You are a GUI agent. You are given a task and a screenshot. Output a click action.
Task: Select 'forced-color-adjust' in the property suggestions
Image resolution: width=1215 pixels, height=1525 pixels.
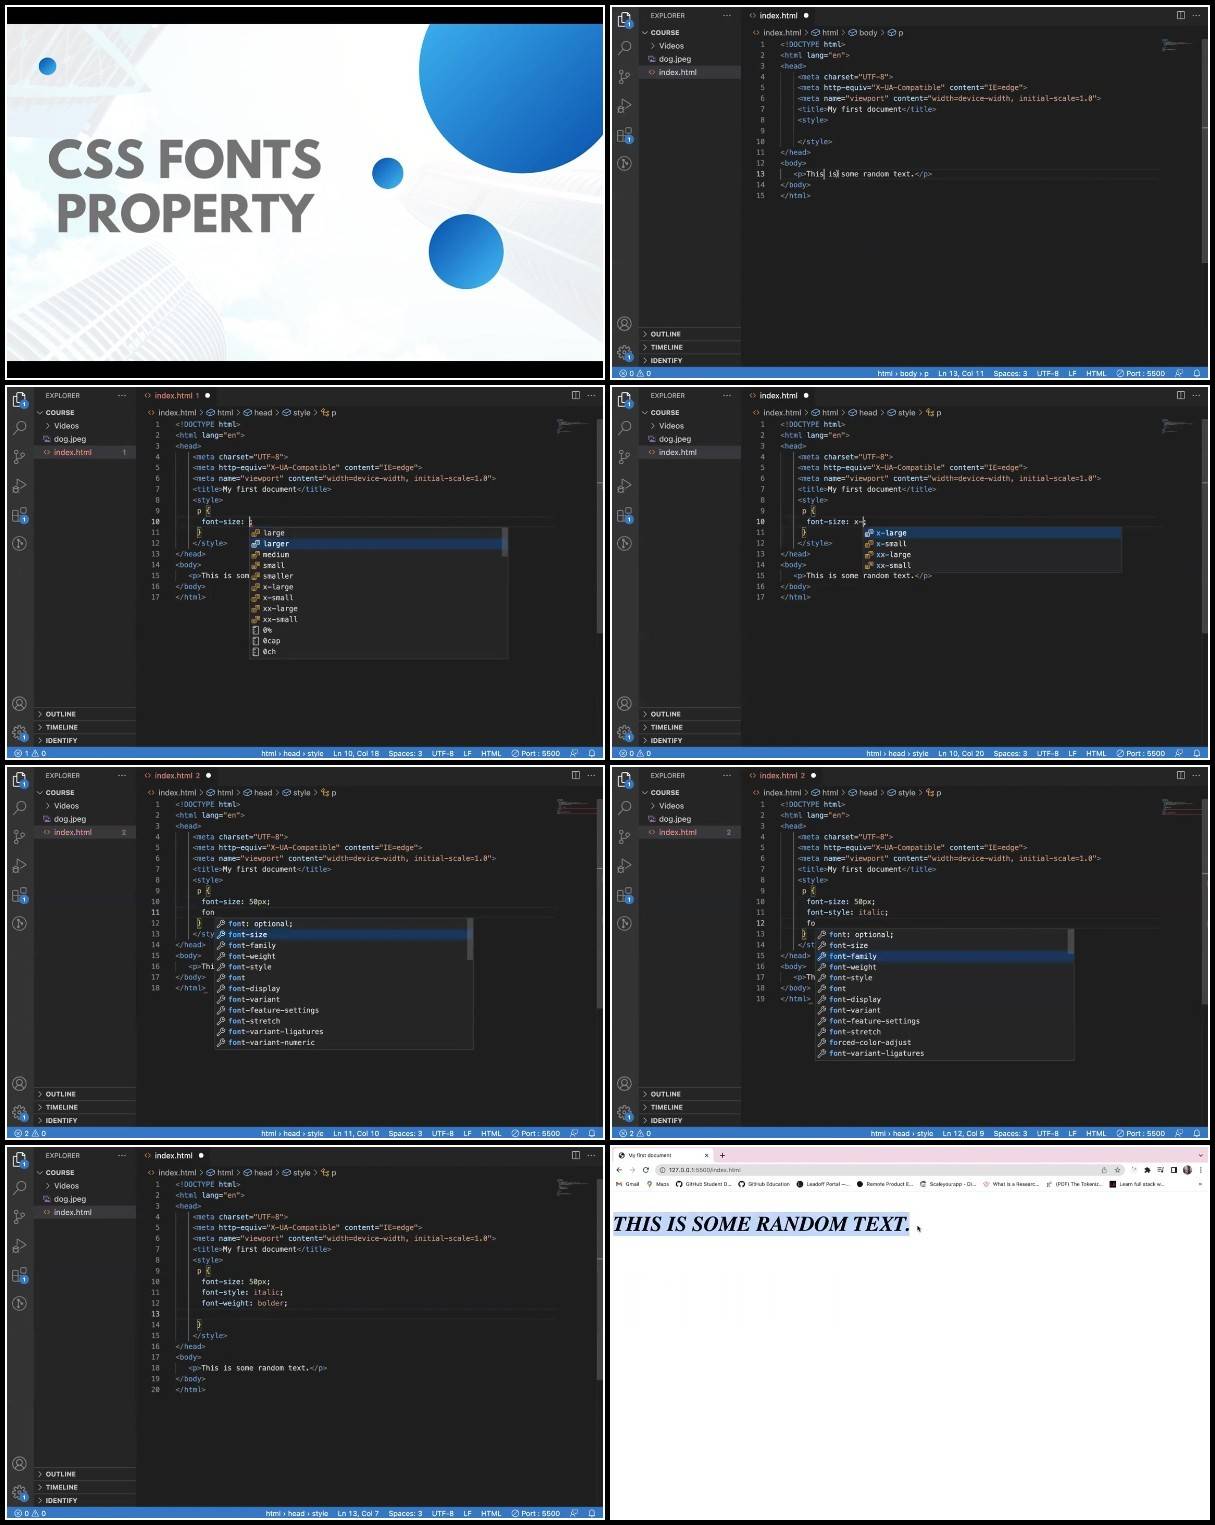pyautogui.click(x=944, y=1042)
